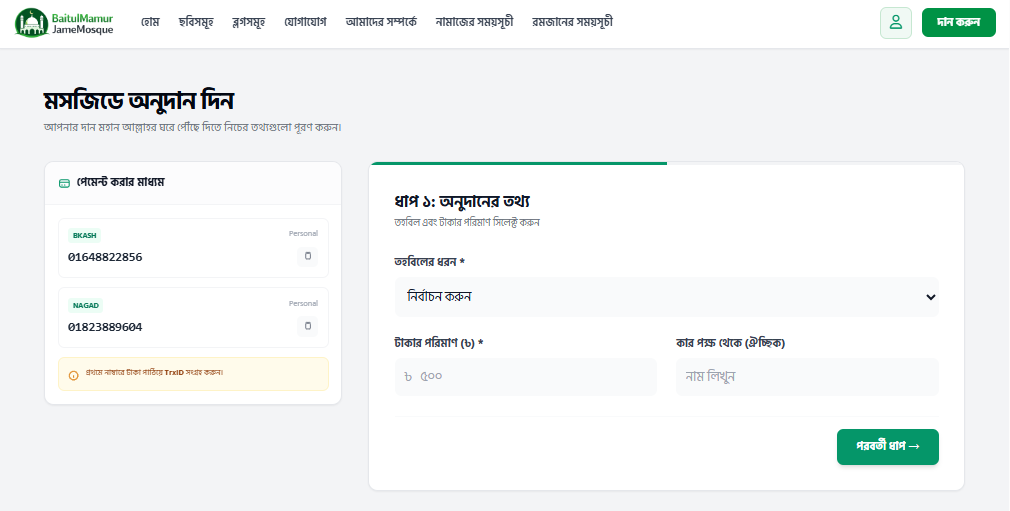This screenshot has height=511, width=1010.
Task: Click the green step progress bar
Action: pos(517,163)
